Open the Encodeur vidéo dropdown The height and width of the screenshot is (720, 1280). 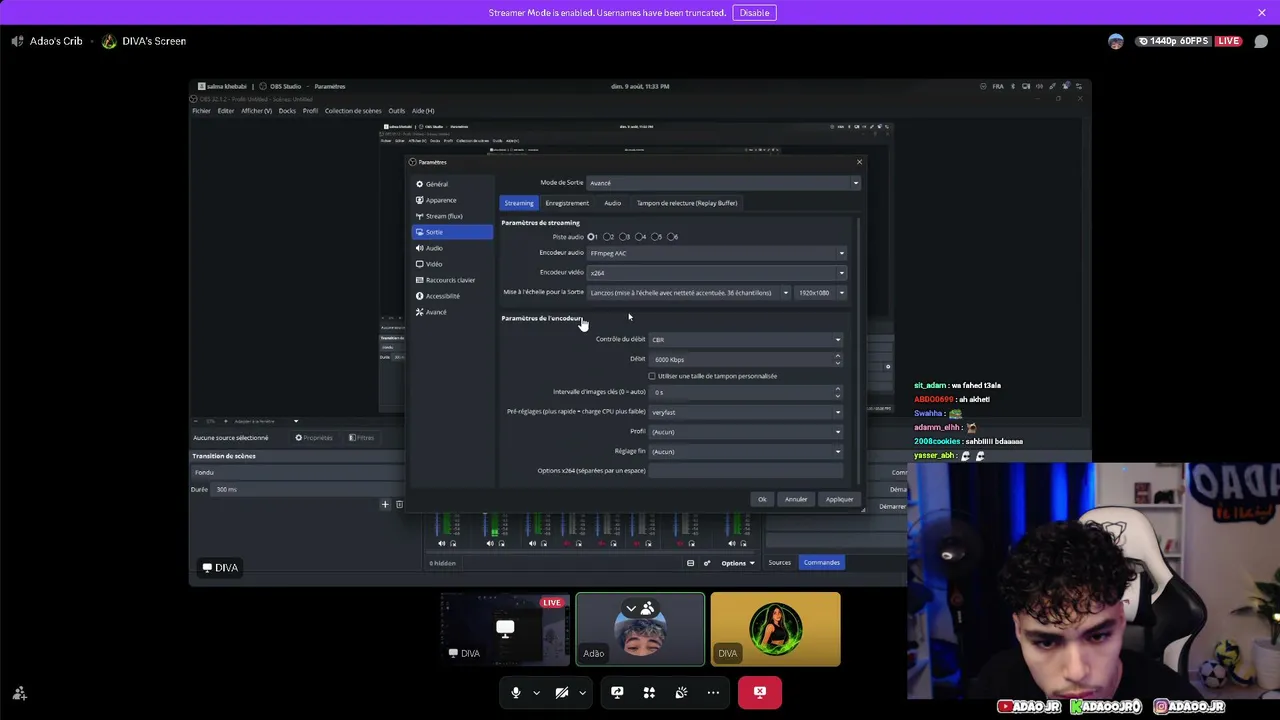(x=716, y=273)
